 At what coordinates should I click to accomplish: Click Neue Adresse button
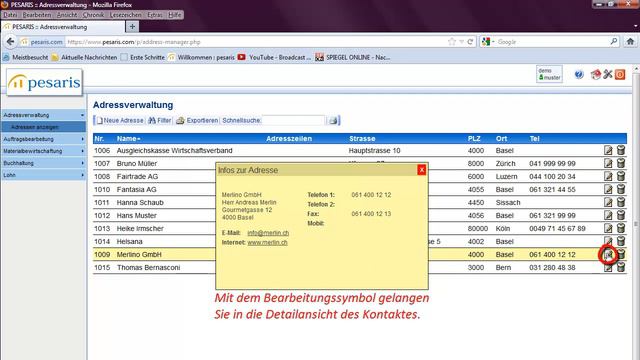pyautogui.click(x=120, y=120)
